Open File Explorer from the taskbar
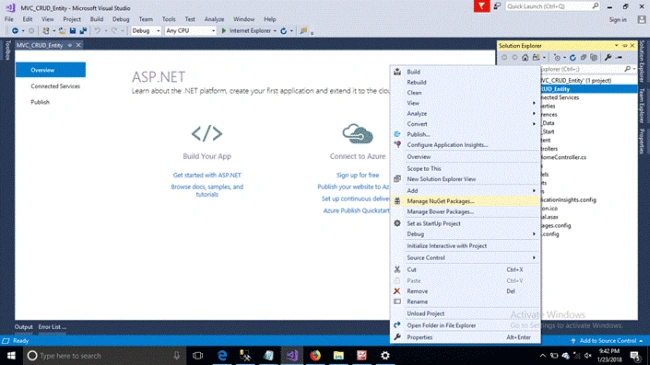This screenshot has height=365, width=650. pyautogui.click(x=339, y=355)
